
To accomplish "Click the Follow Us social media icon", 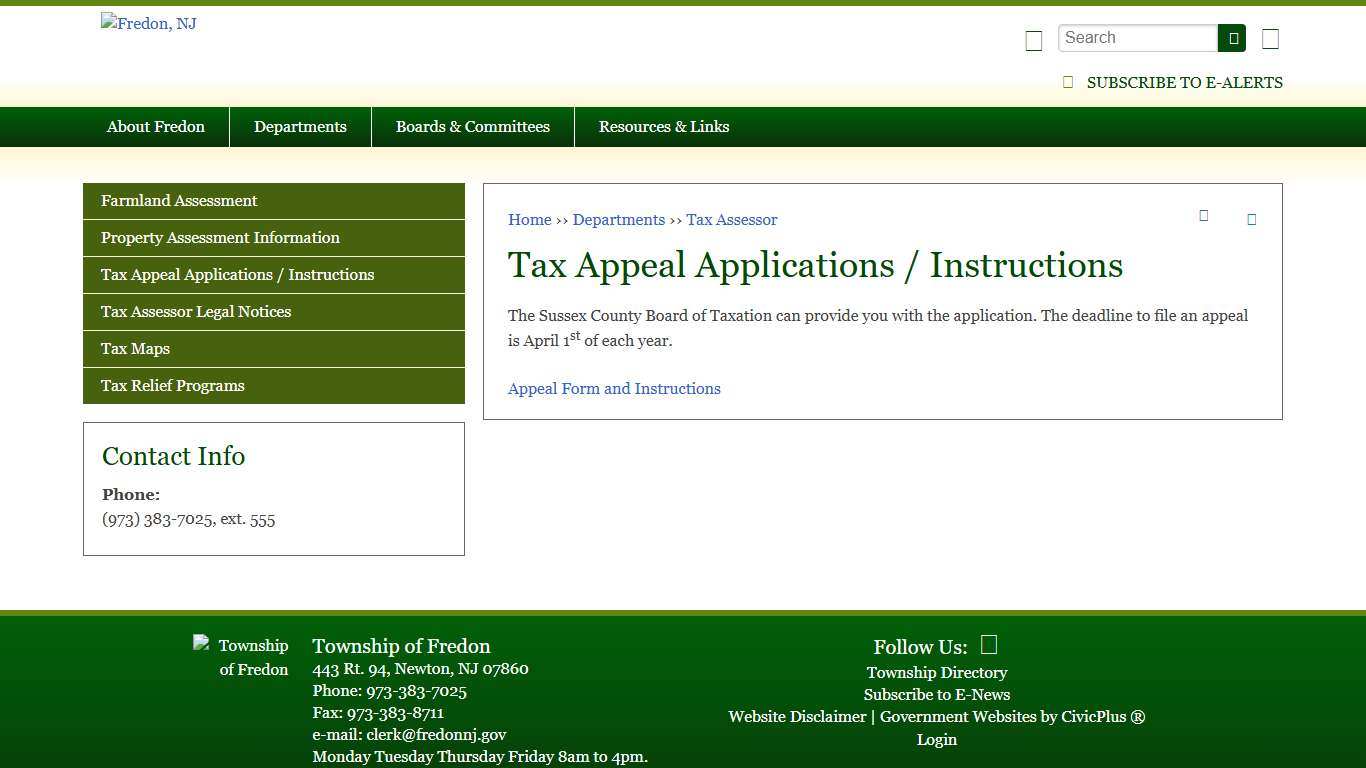I will pyautogui.click(x=988, y=644).
